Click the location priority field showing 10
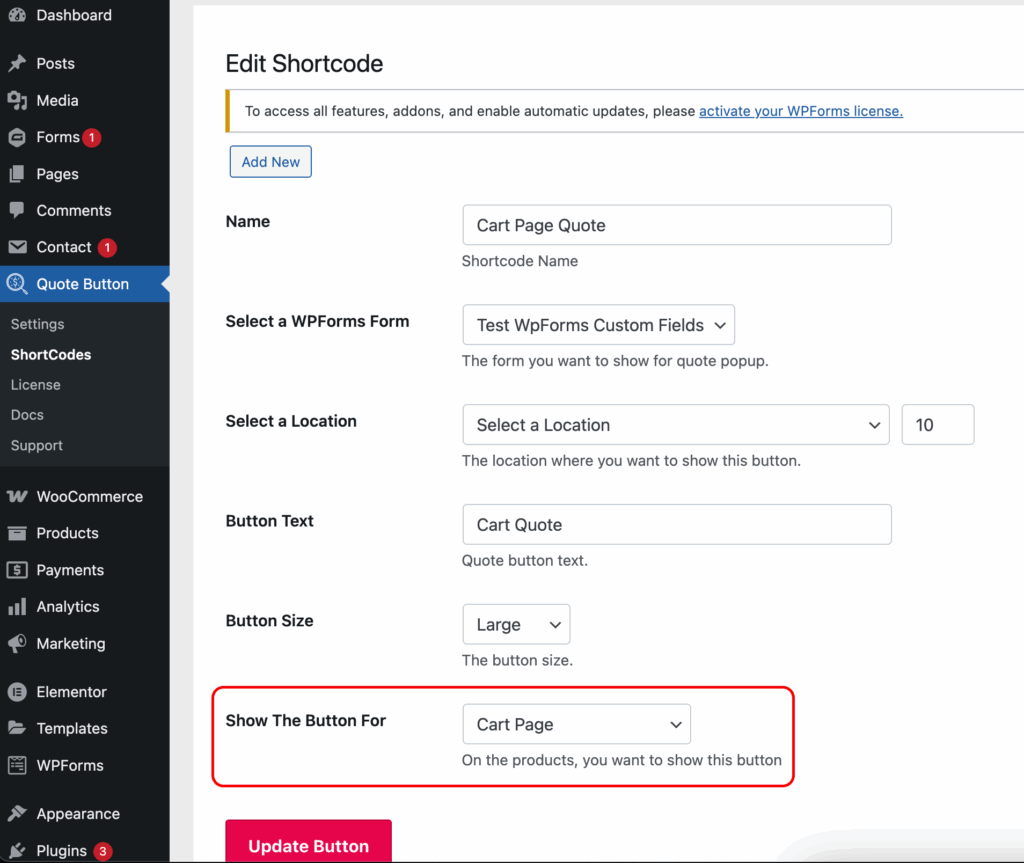The height and width of the screenshot is (863, 1024). (938, 425)
